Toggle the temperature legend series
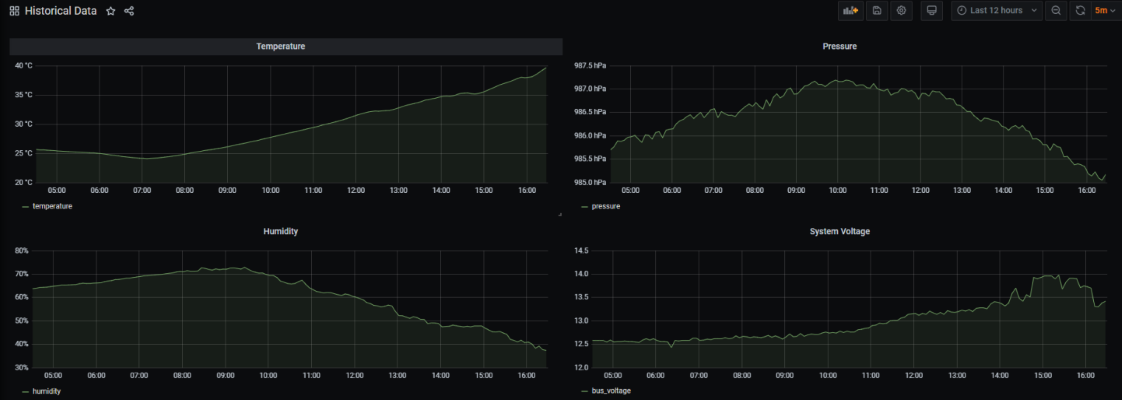 [52, 206]
